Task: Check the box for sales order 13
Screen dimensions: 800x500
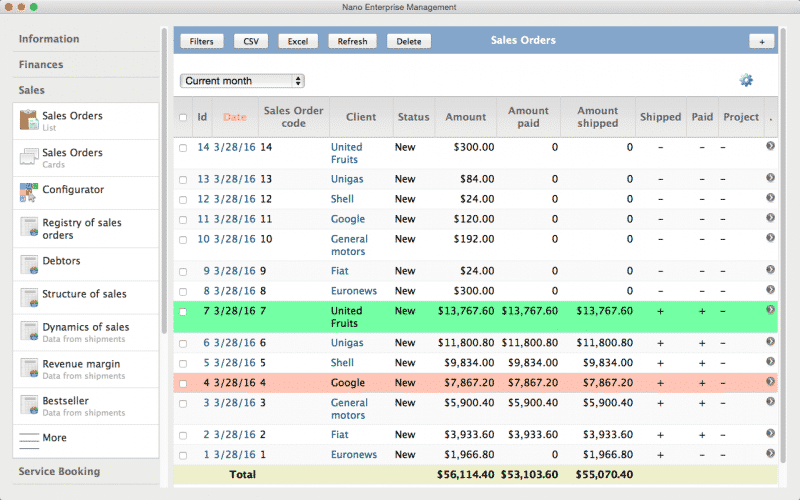Action: [x=182, y=179]
